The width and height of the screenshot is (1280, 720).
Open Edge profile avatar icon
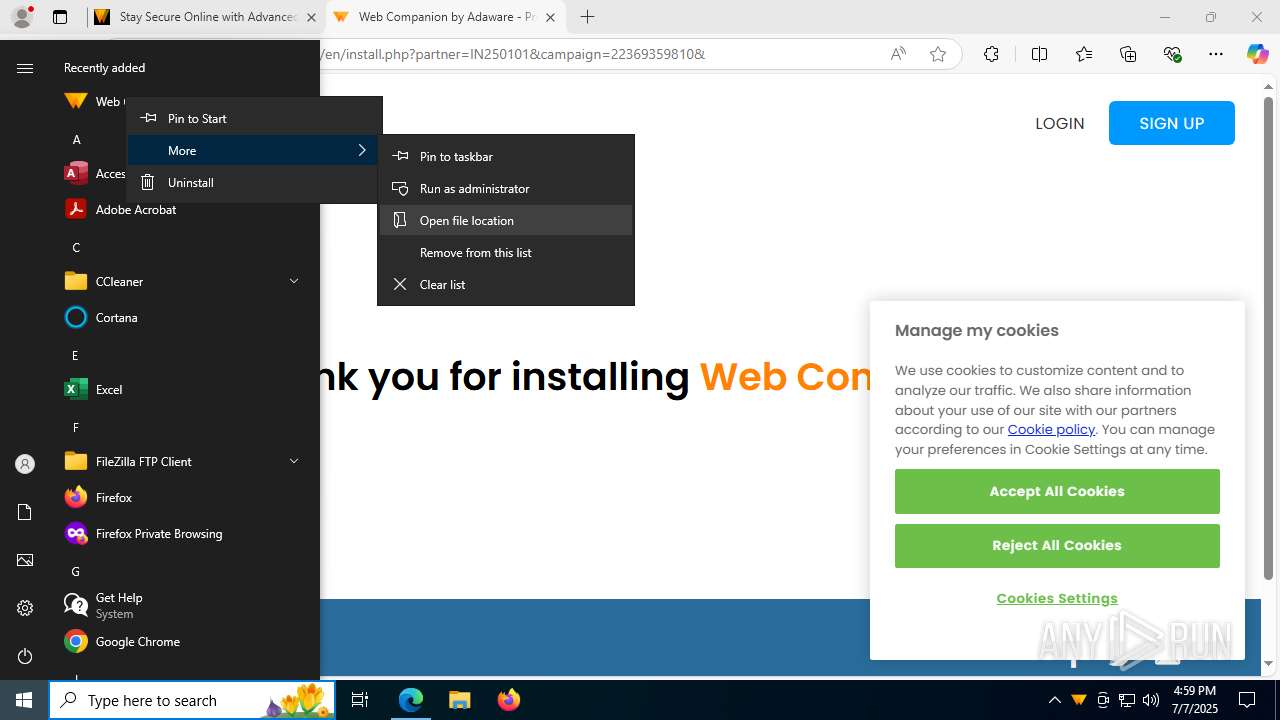pos(22,17)
